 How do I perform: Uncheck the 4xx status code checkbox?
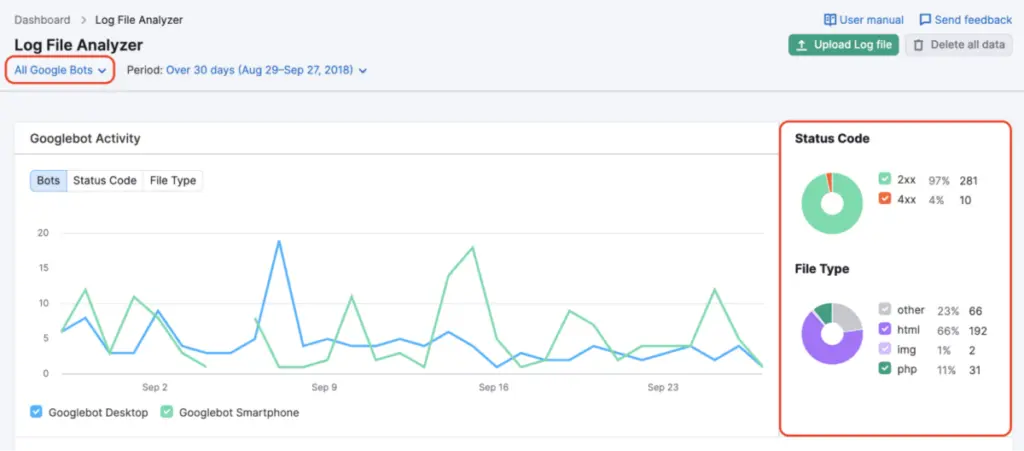[x=884, y=199]
